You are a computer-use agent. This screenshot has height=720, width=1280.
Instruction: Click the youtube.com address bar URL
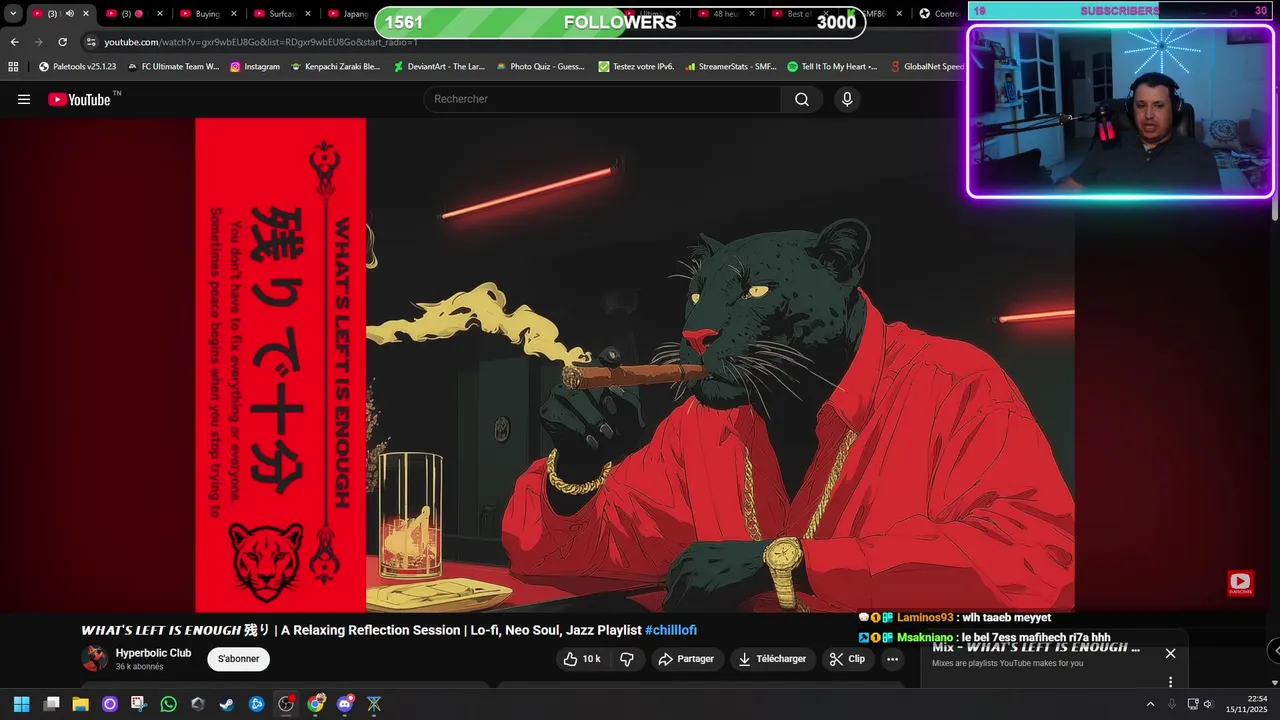[261, 42]
